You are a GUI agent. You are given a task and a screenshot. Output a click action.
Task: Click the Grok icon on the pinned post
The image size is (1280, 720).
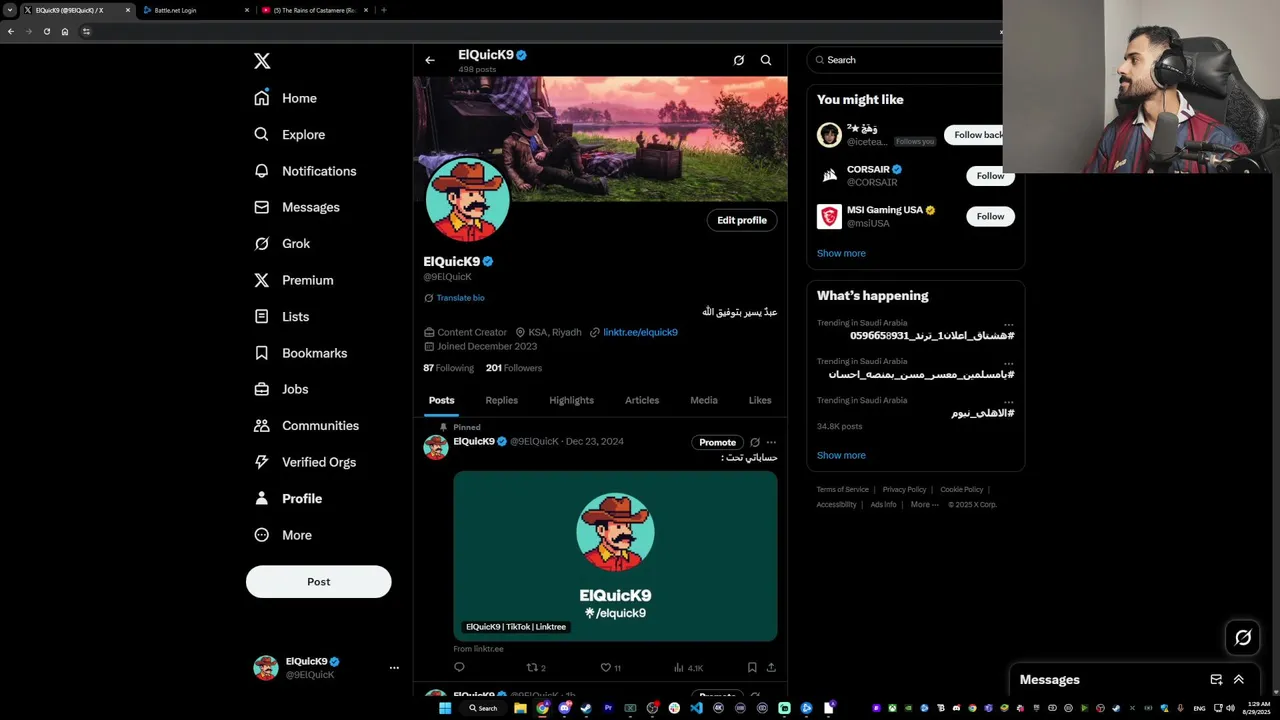click(755, 442)
